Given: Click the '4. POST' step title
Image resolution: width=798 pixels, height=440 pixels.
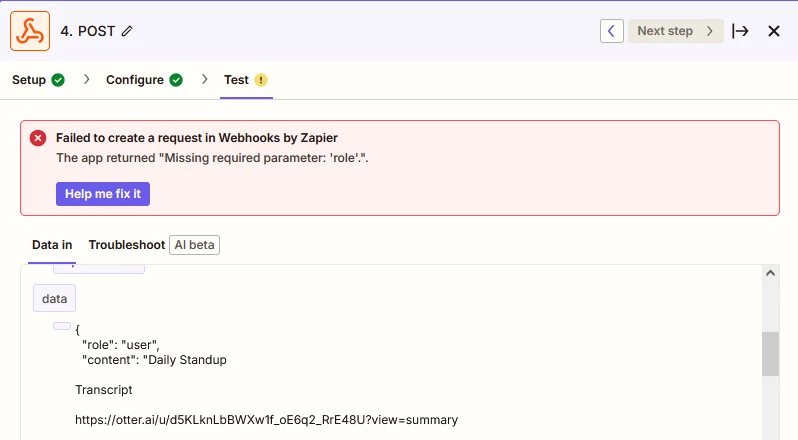Looking at the screenshot, I should point(88,31).
